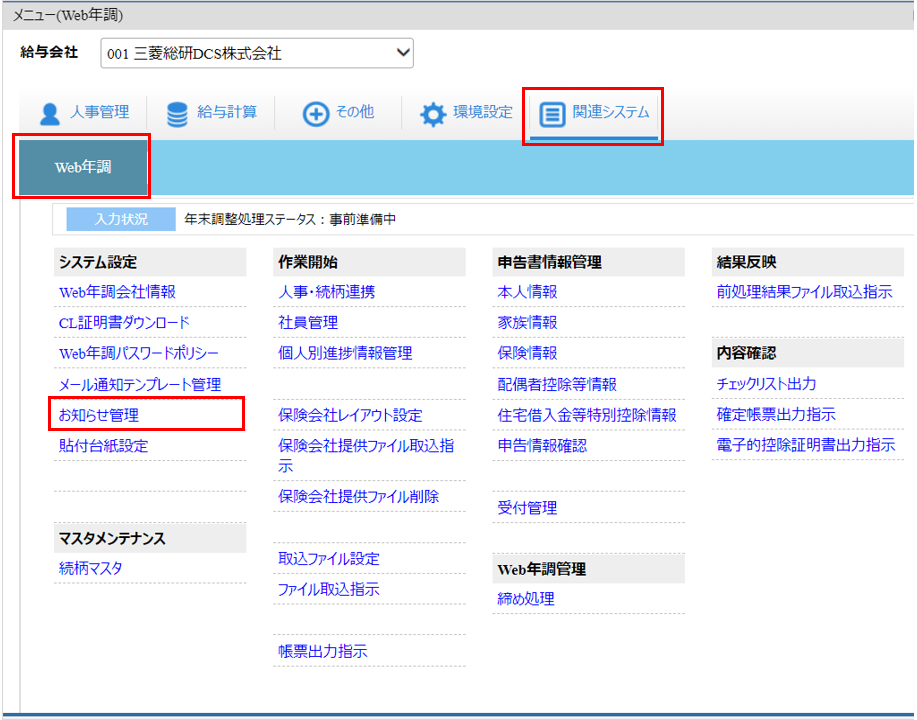Open 保険会社提供ファイル削除 link
917x720 pixels.
(x=358, y=497)
